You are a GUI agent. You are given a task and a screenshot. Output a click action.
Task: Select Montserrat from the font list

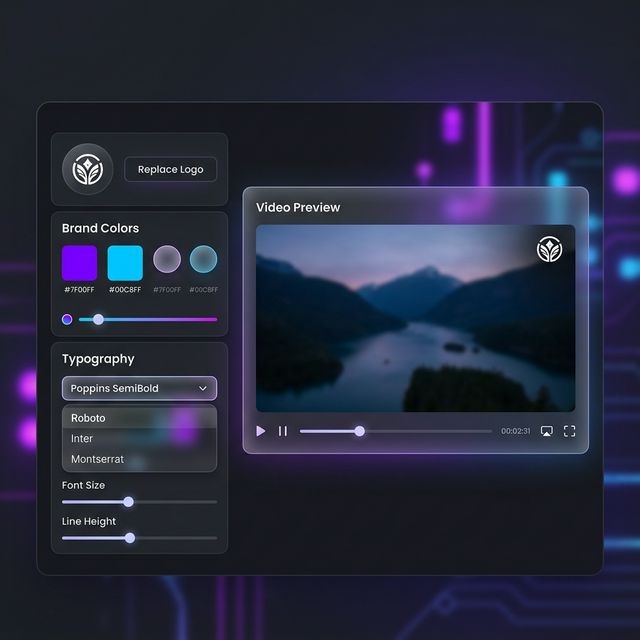click(140, 459)
